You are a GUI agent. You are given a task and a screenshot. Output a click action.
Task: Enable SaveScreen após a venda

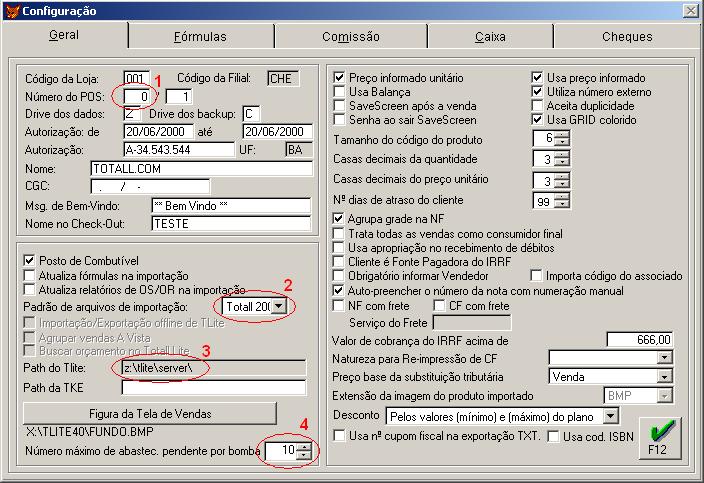point(339,105)
